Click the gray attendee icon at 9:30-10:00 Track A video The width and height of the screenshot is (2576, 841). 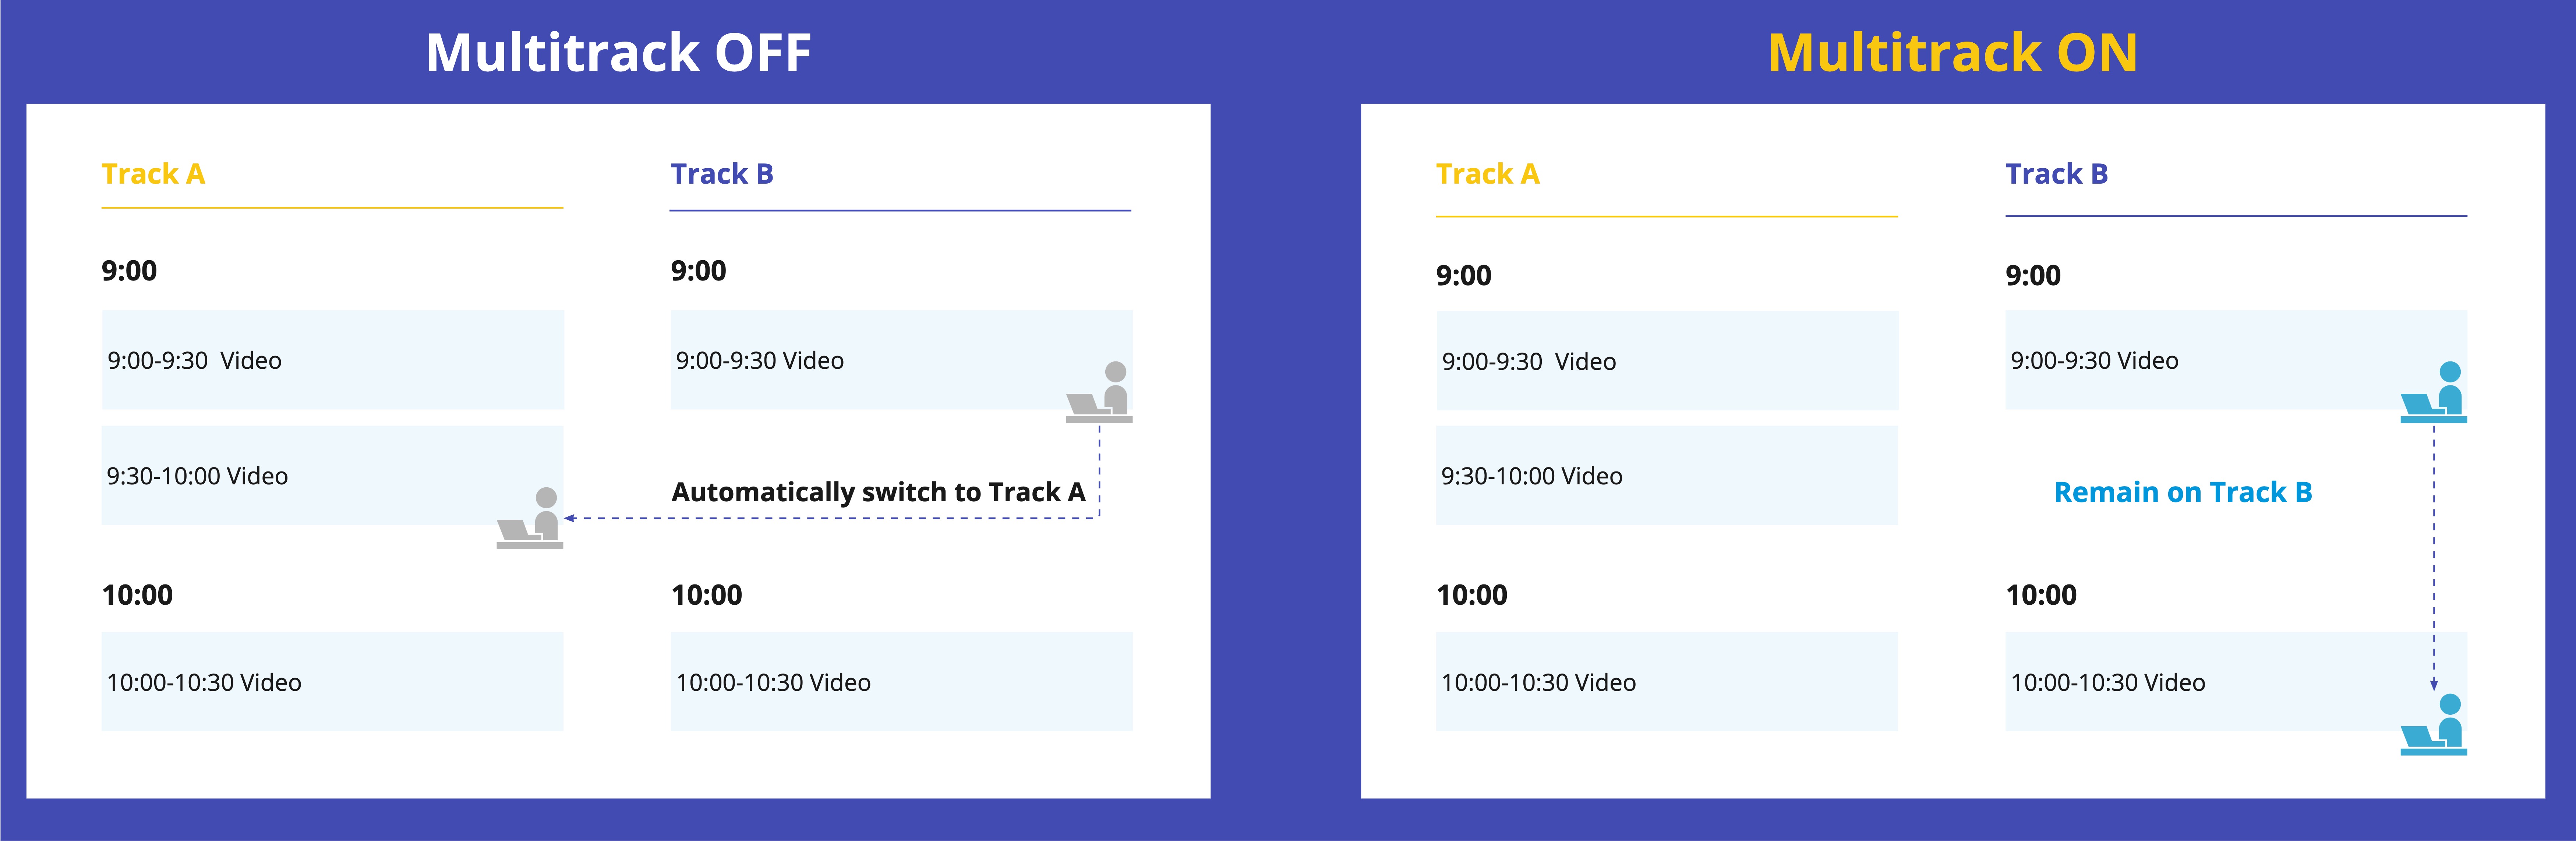(x=530, y=518)
